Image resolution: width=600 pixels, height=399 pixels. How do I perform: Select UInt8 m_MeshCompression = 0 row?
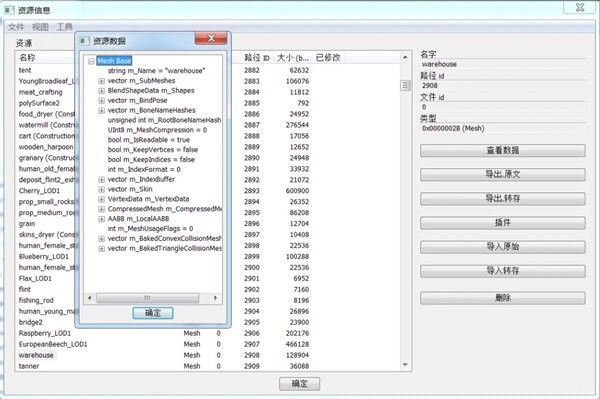(x=157, y=130)
